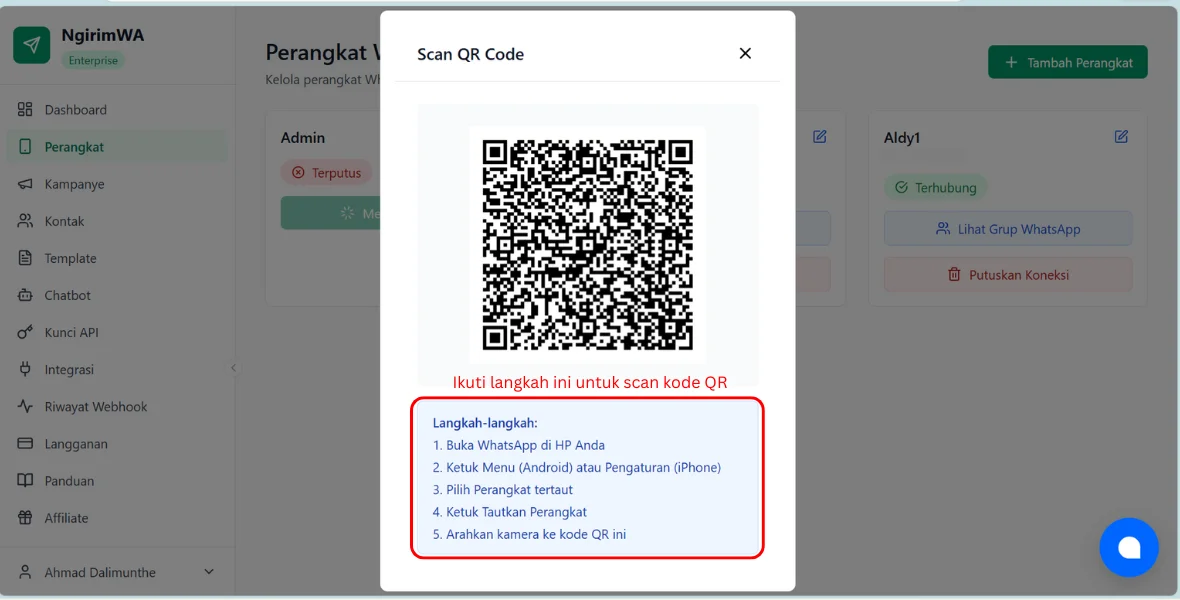This screenshot has width=1180, height=600.
Task: Click the Terputus status badge on Admin
Action: pyautogui.click(x=326, y=173)
